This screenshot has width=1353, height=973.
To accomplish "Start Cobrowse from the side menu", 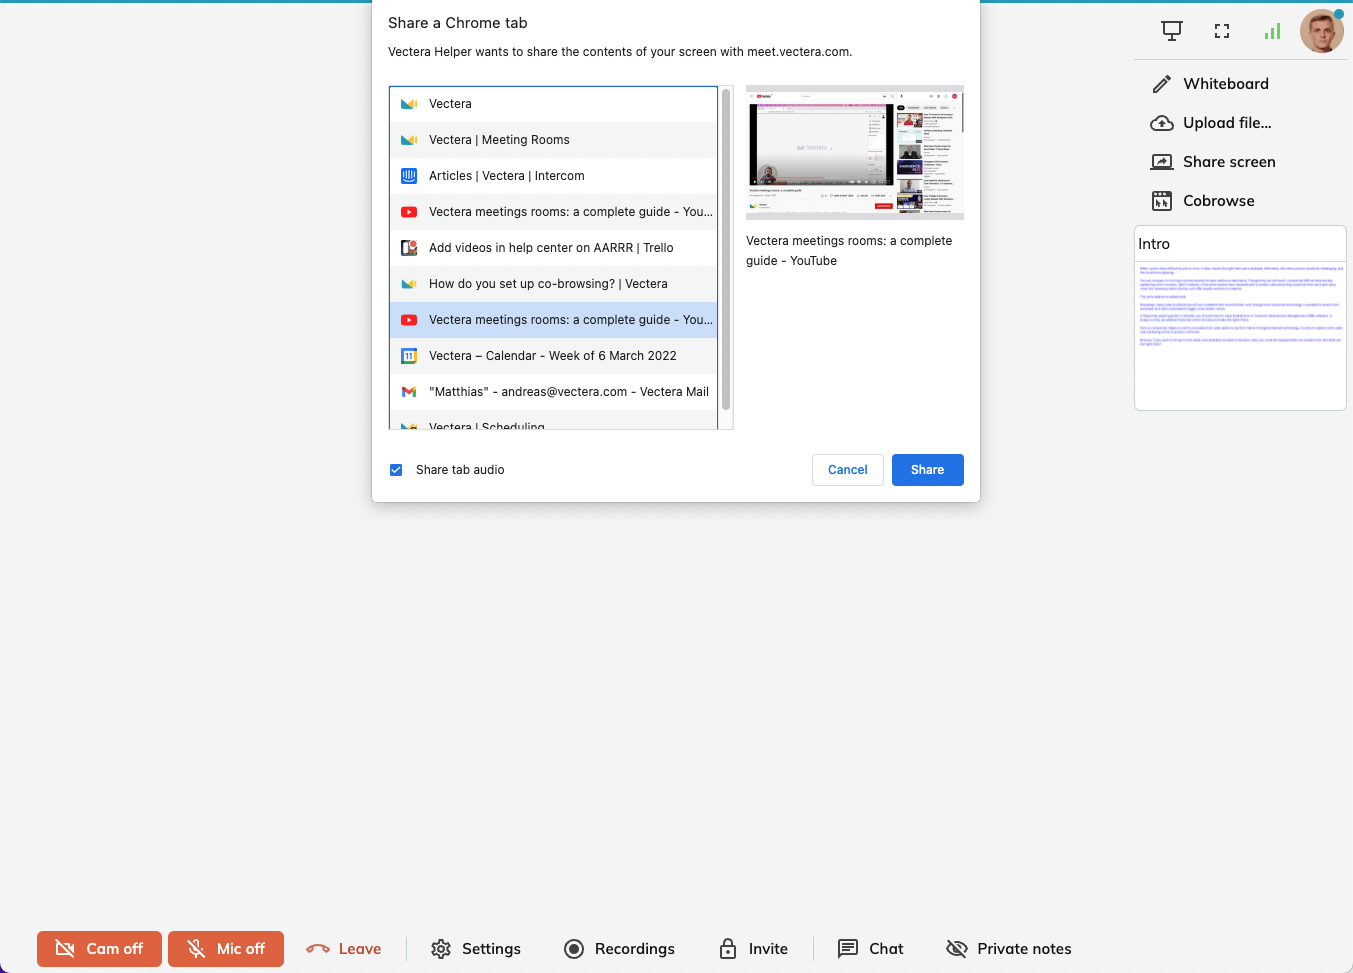I will coord(1203,201).
